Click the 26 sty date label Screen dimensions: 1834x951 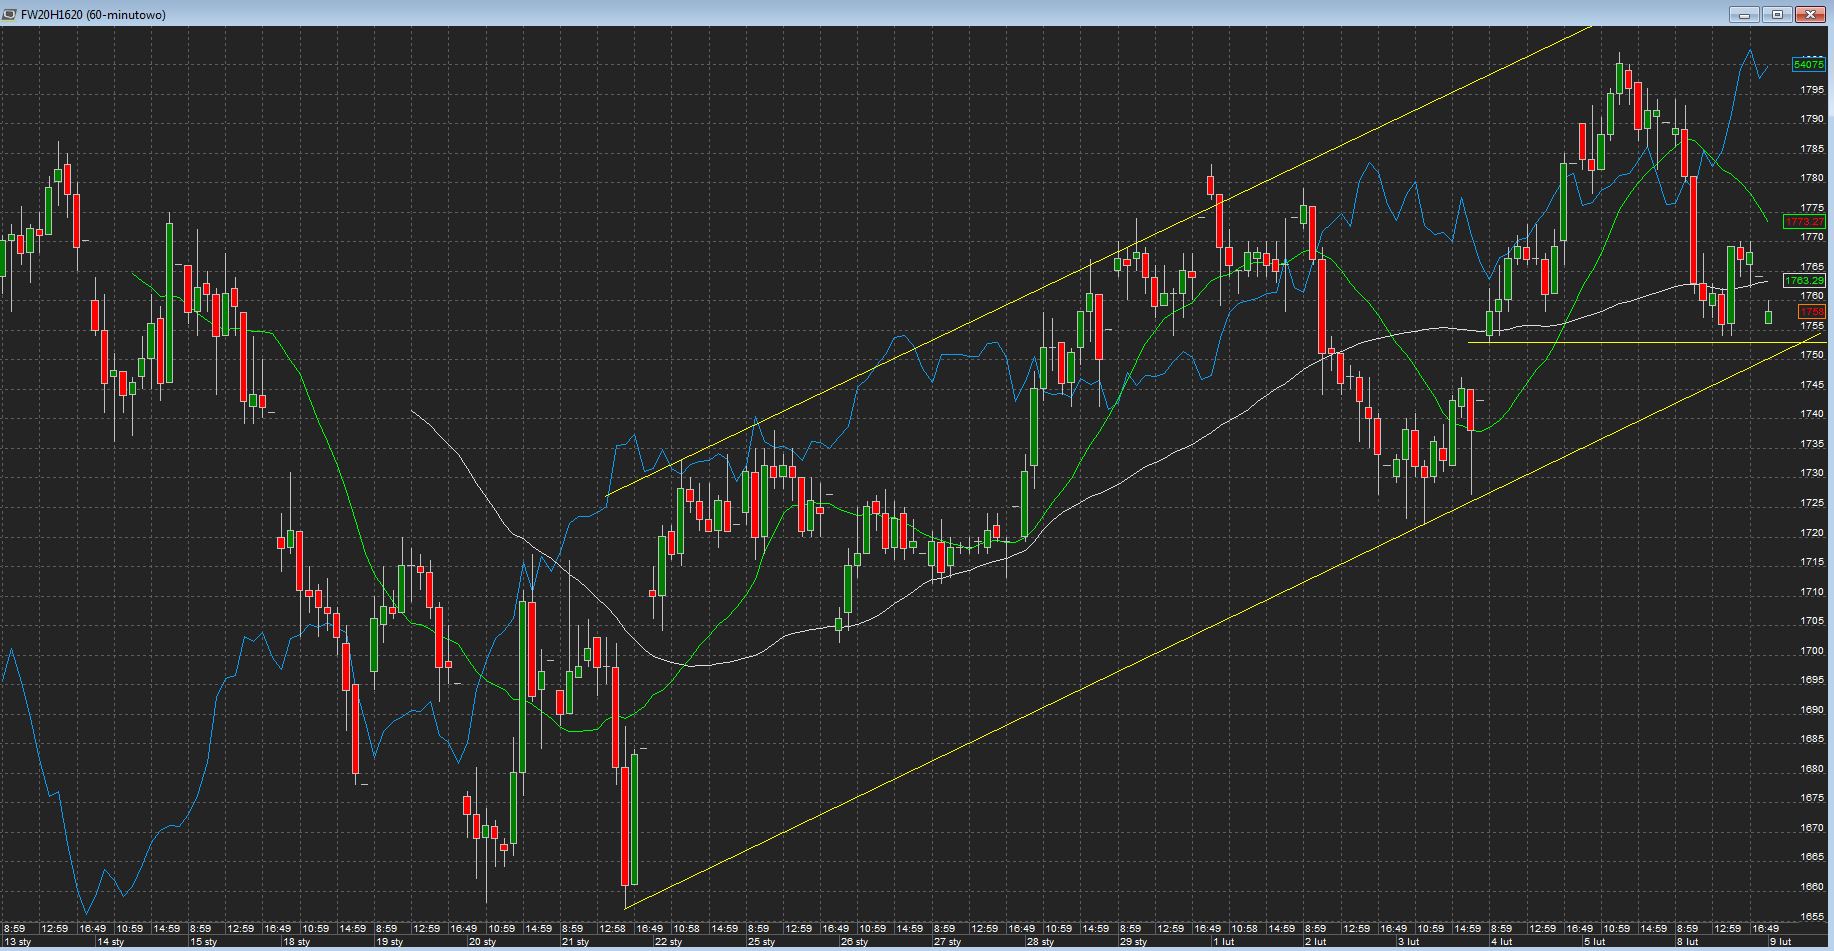855,942
